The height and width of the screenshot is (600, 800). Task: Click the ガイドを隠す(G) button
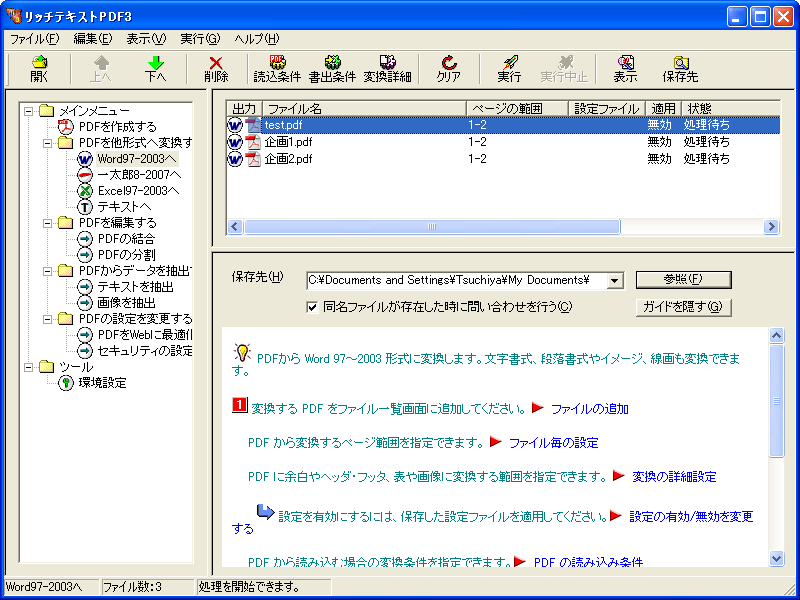click(684, 307)
